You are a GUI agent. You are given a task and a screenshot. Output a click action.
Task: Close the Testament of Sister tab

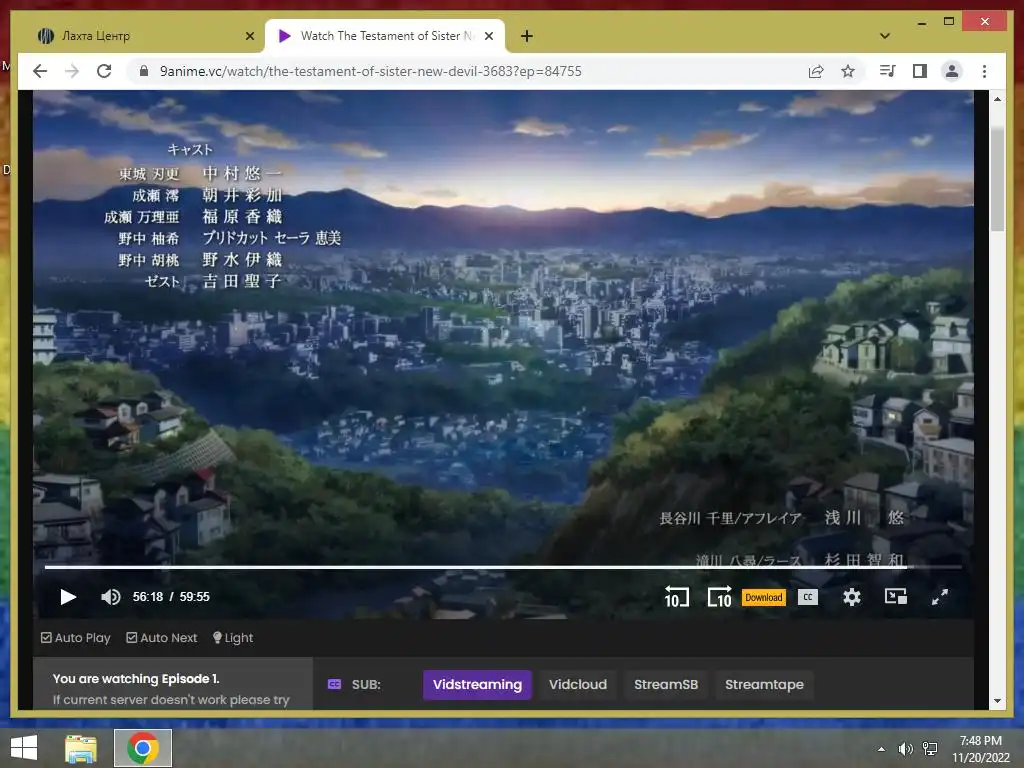[488, 37]
